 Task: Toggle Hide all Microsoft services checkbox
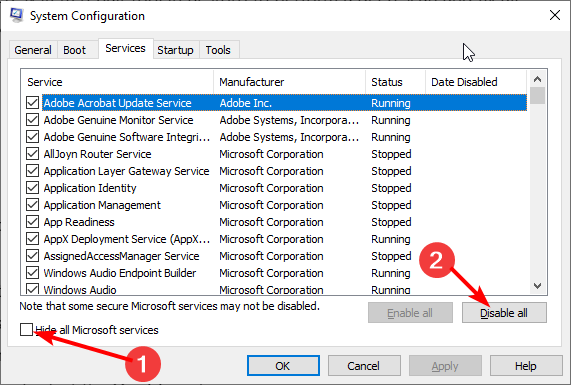point(27,330)
